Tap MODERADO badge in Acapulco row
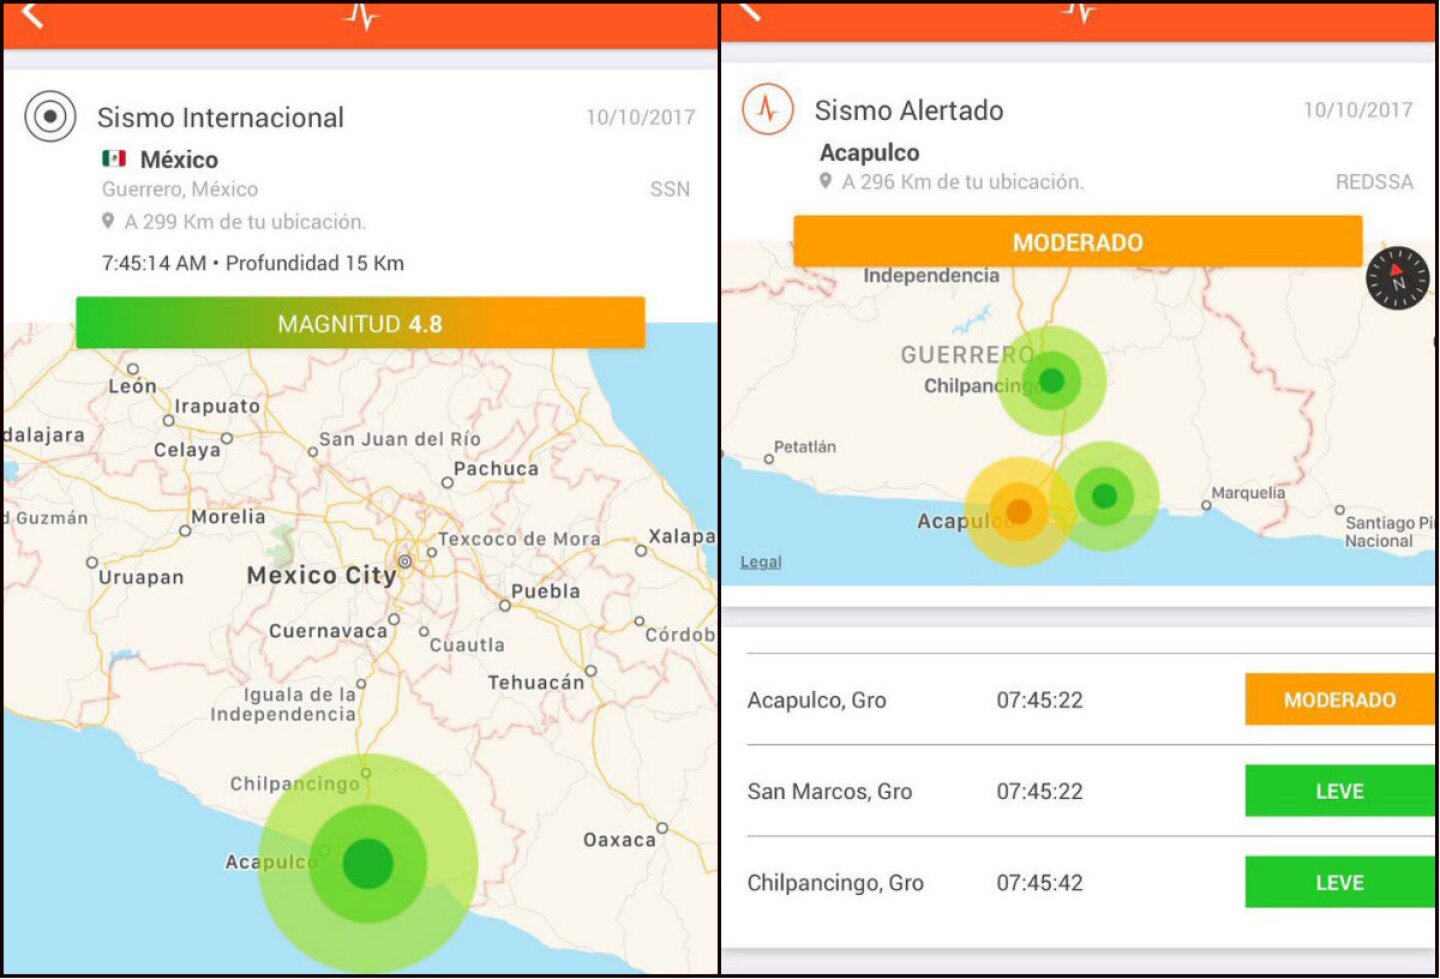 (1338, 699)
